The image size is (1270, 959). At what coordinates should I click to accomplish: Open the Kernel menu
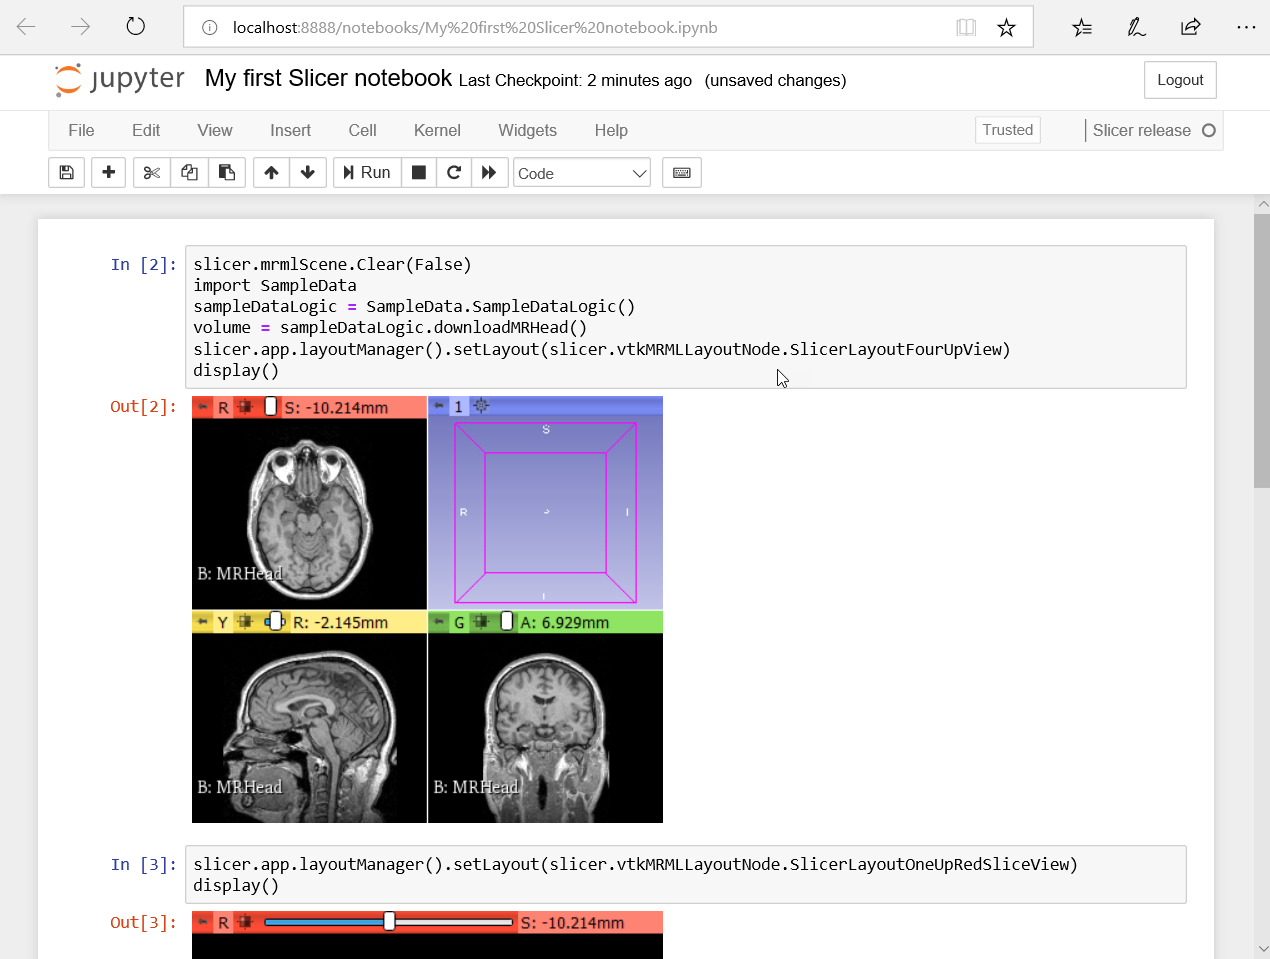click(436, 130)
